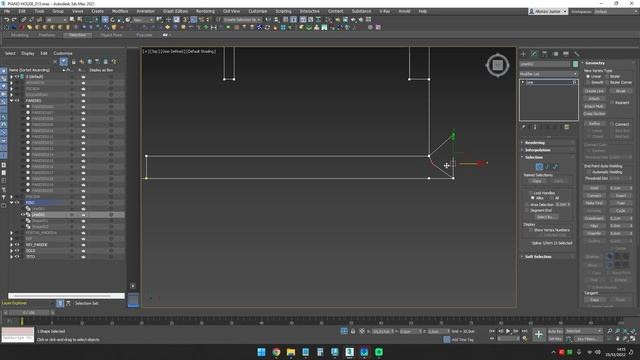Switch to the Modeling ribbon tab
Screen dimensions: 640x360
(20, 35)
